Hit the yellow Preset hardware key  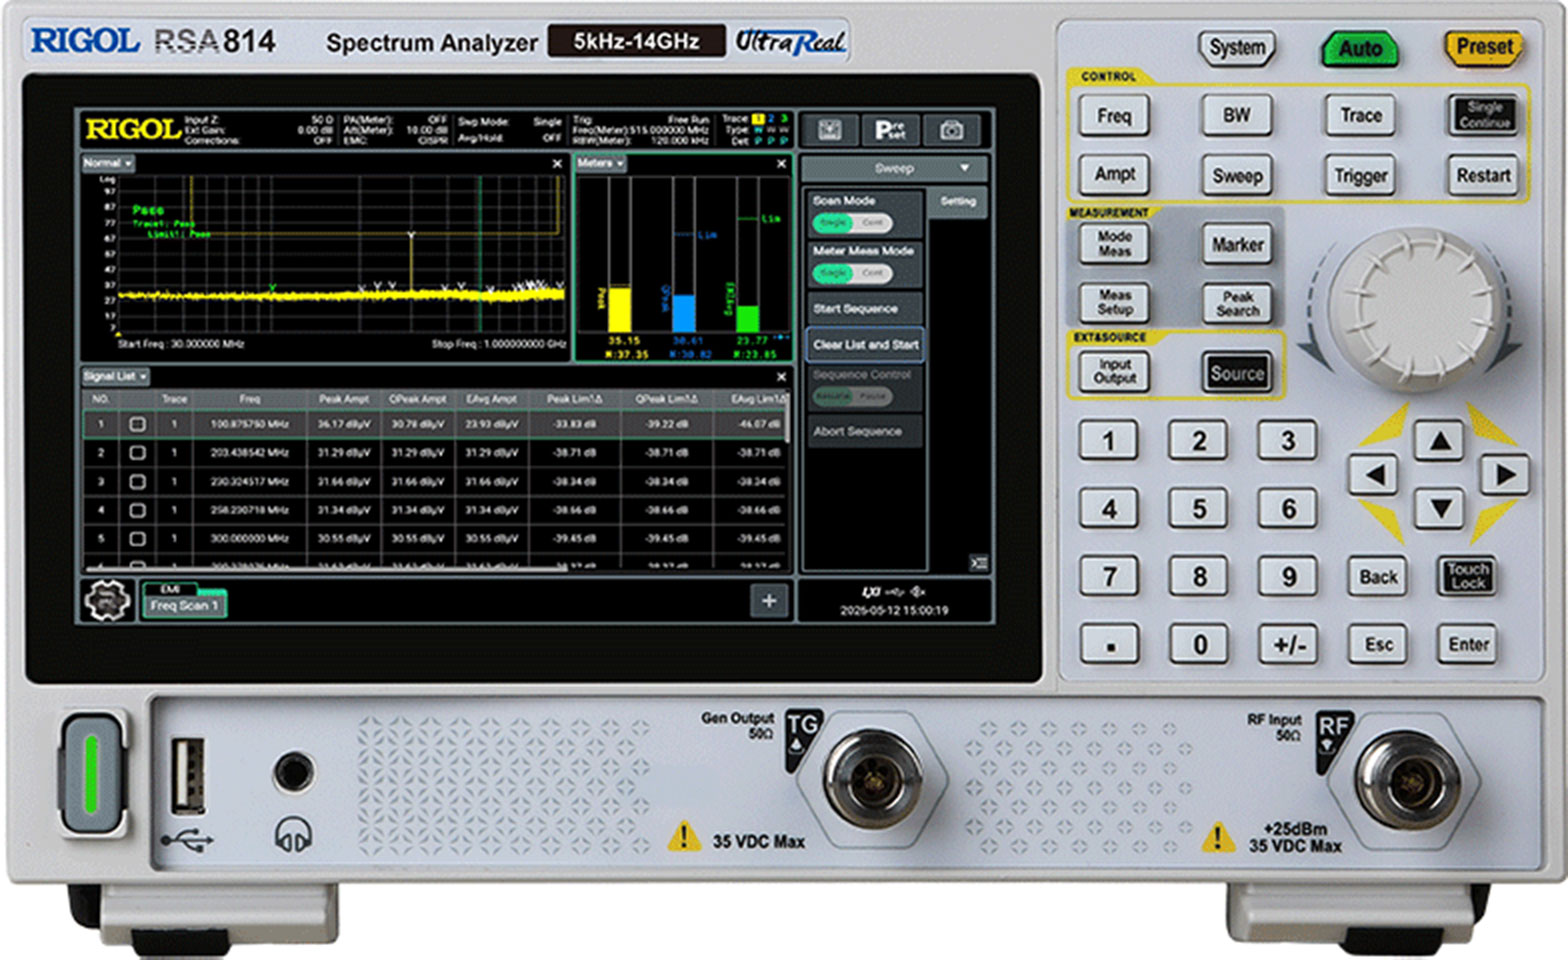click(1484, 47)
